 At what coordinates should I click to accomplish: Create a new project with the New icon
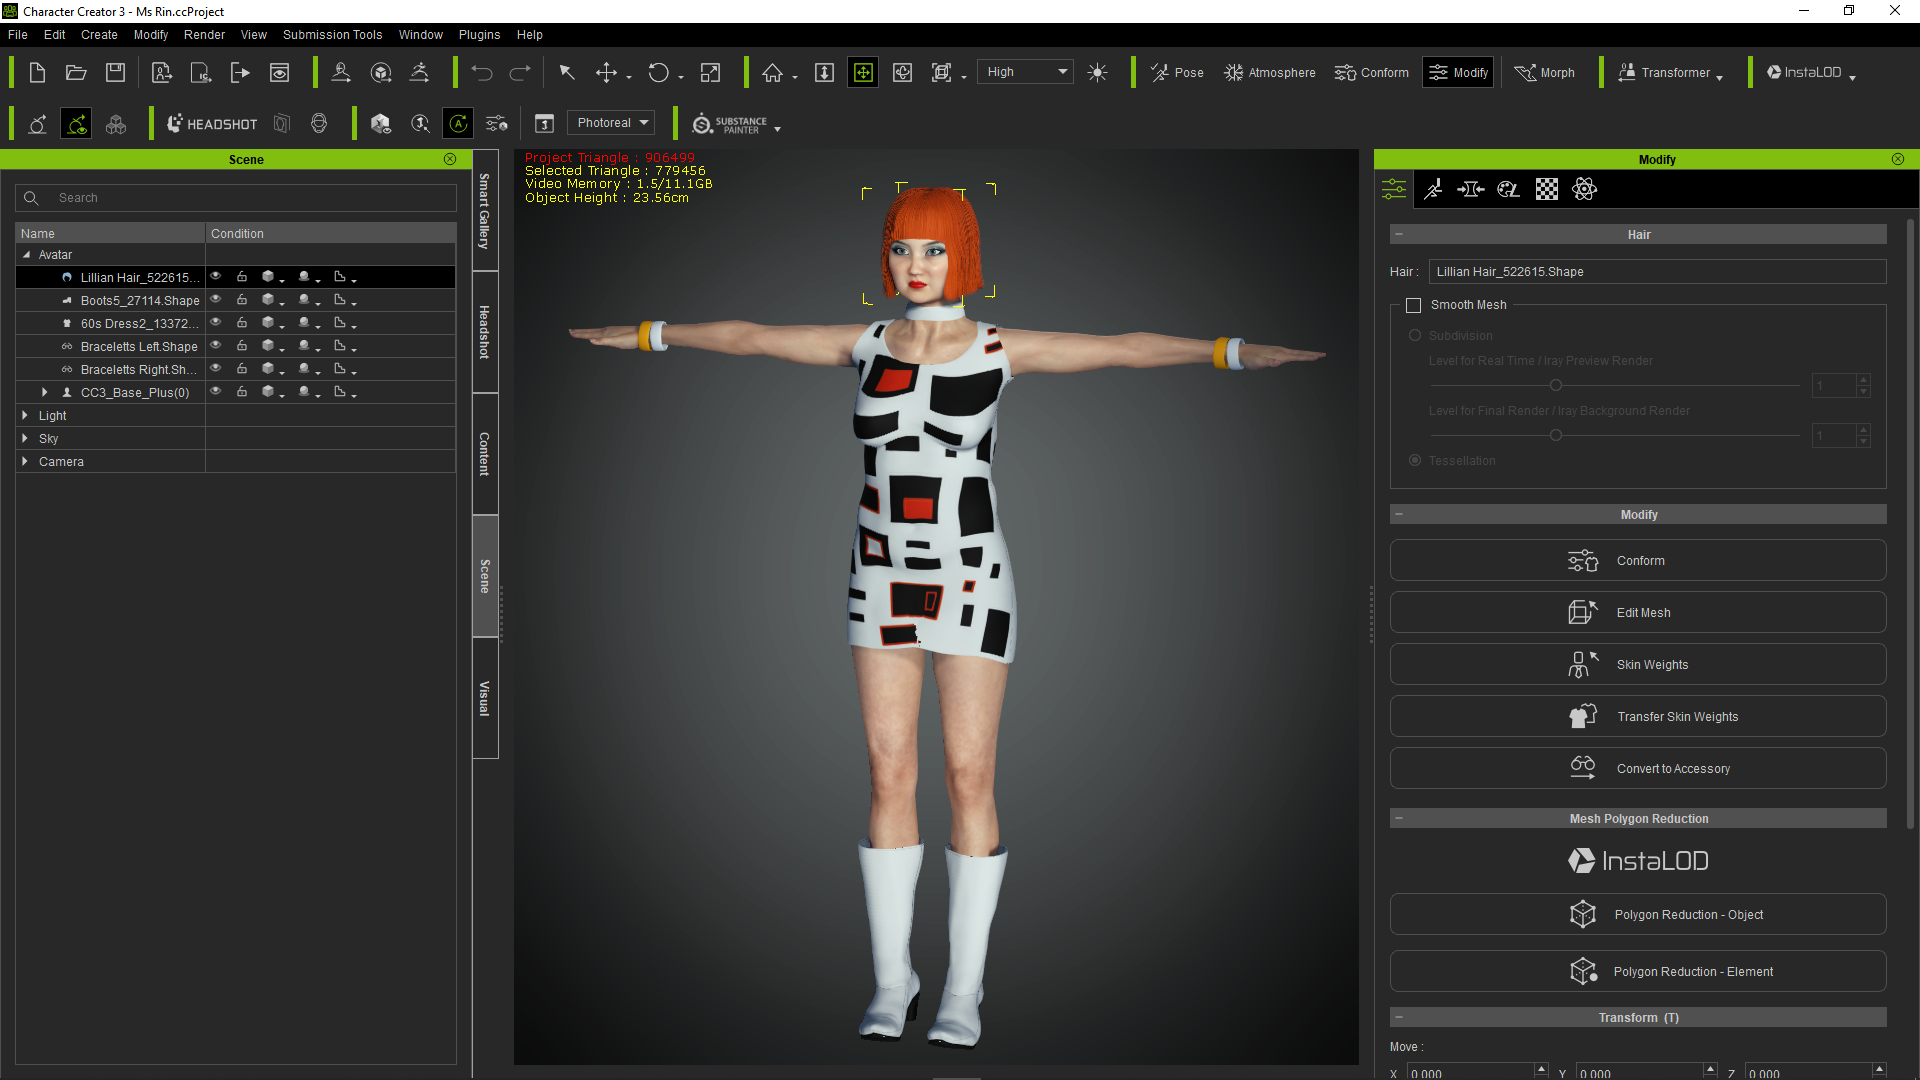pyautogui.click(x=37, y=73)
